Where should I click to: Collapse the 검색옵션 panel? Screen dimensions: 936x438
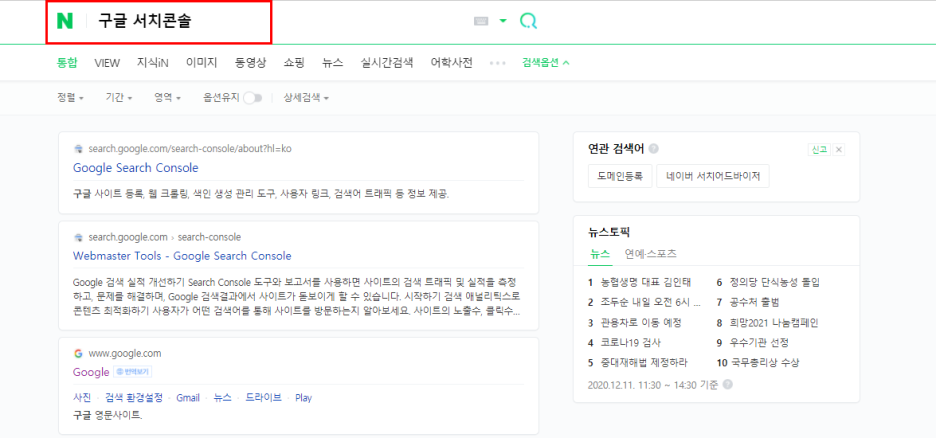click(x=546, y=63)
